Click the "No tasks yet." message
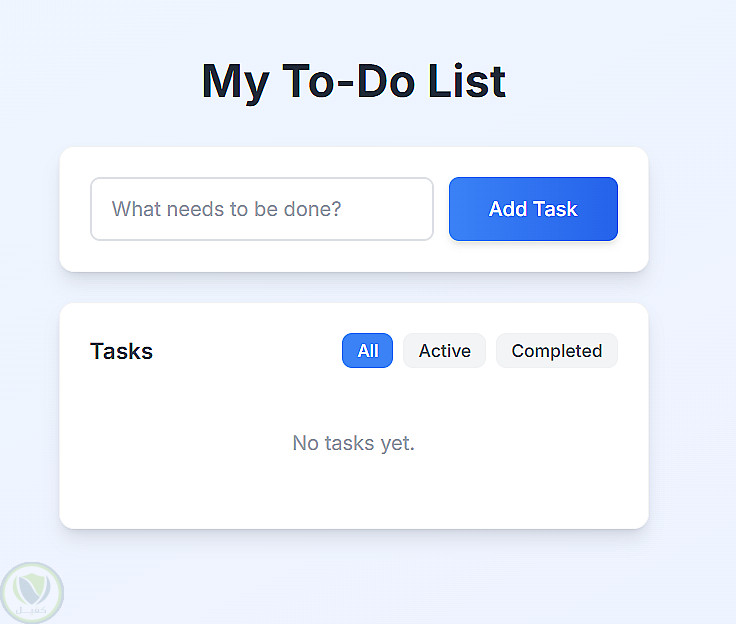 pos(353,443)
